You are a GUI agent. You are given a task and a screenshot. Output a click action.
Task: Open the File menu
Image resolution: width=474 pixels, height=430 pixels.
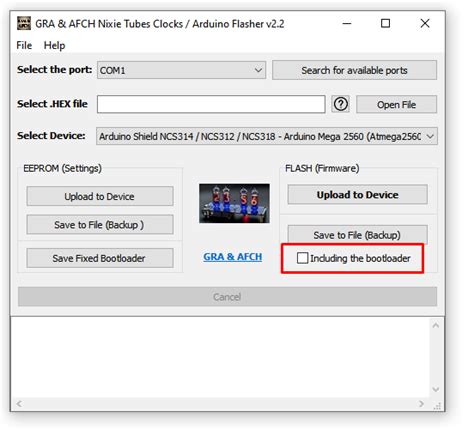click(x=24, y=45)
